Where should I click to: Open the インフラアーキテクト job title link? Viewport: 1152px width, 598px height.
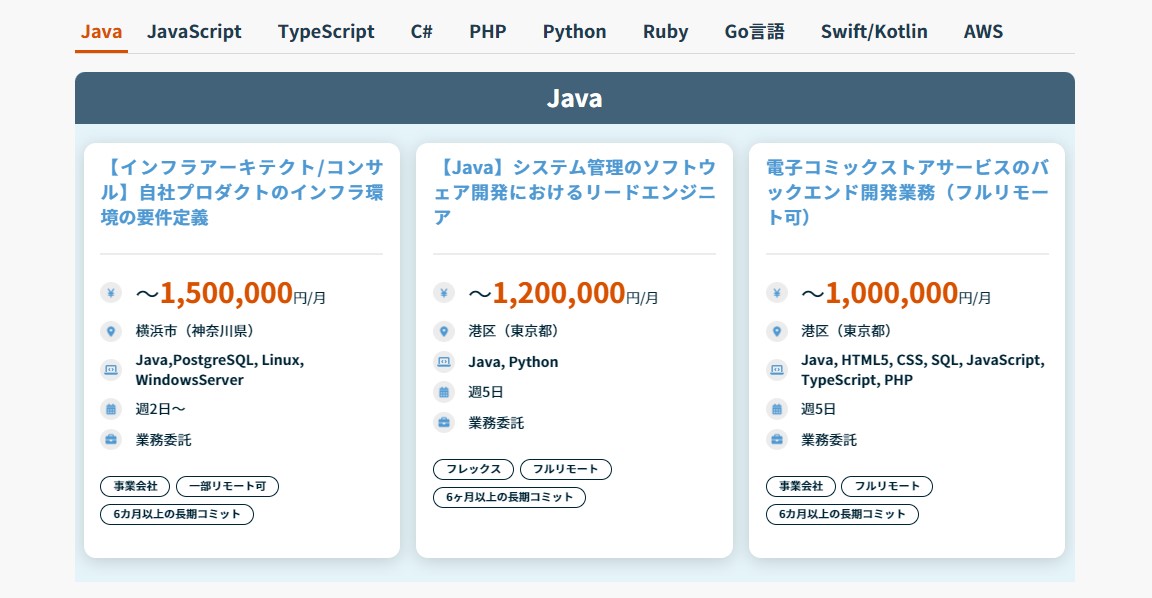(x=241, y=191)
